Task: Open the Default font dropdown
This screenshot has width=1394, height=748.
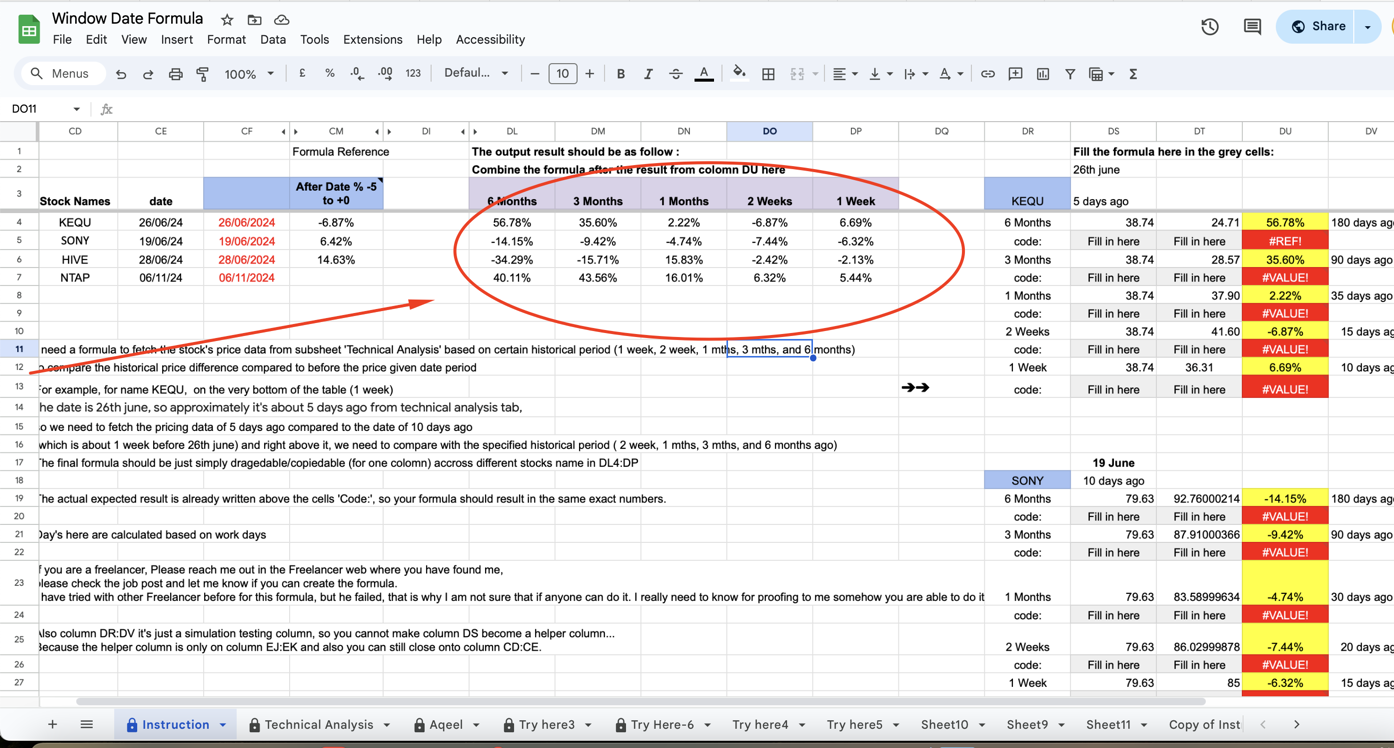Action: [476, 74]
